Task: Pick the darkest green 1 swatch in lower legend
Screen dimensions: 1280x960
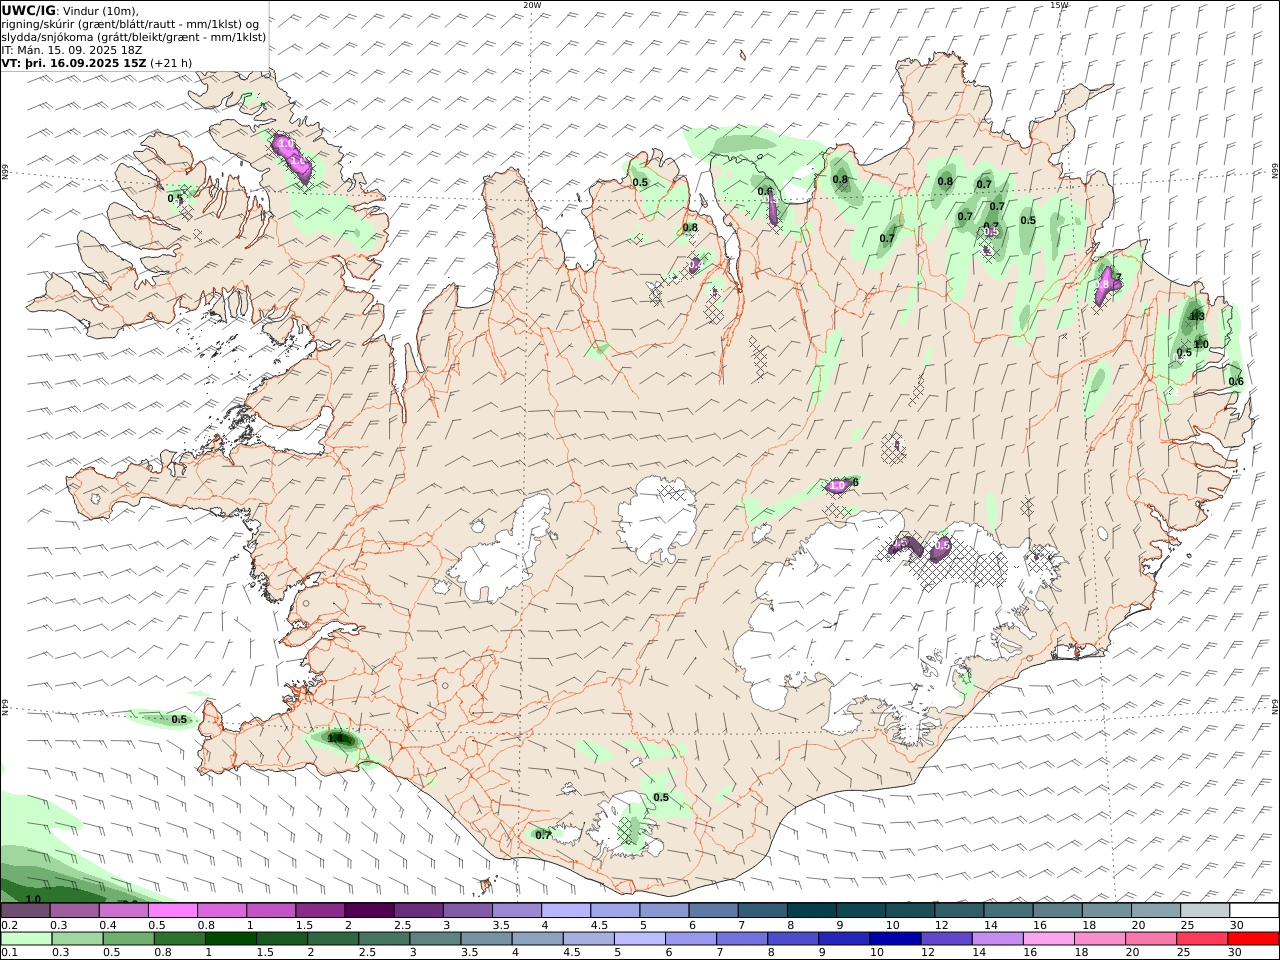Action: (231, 939)
